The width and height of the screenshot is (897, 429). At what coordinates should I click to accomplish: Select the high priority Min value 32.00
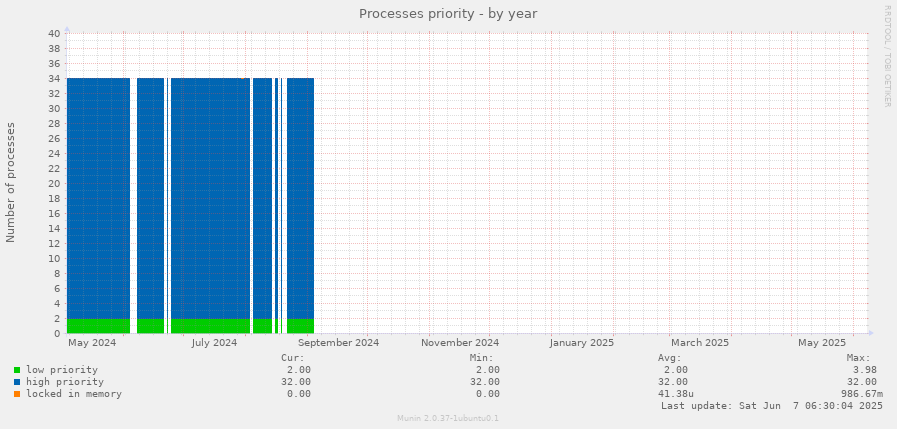click(485, 382)
